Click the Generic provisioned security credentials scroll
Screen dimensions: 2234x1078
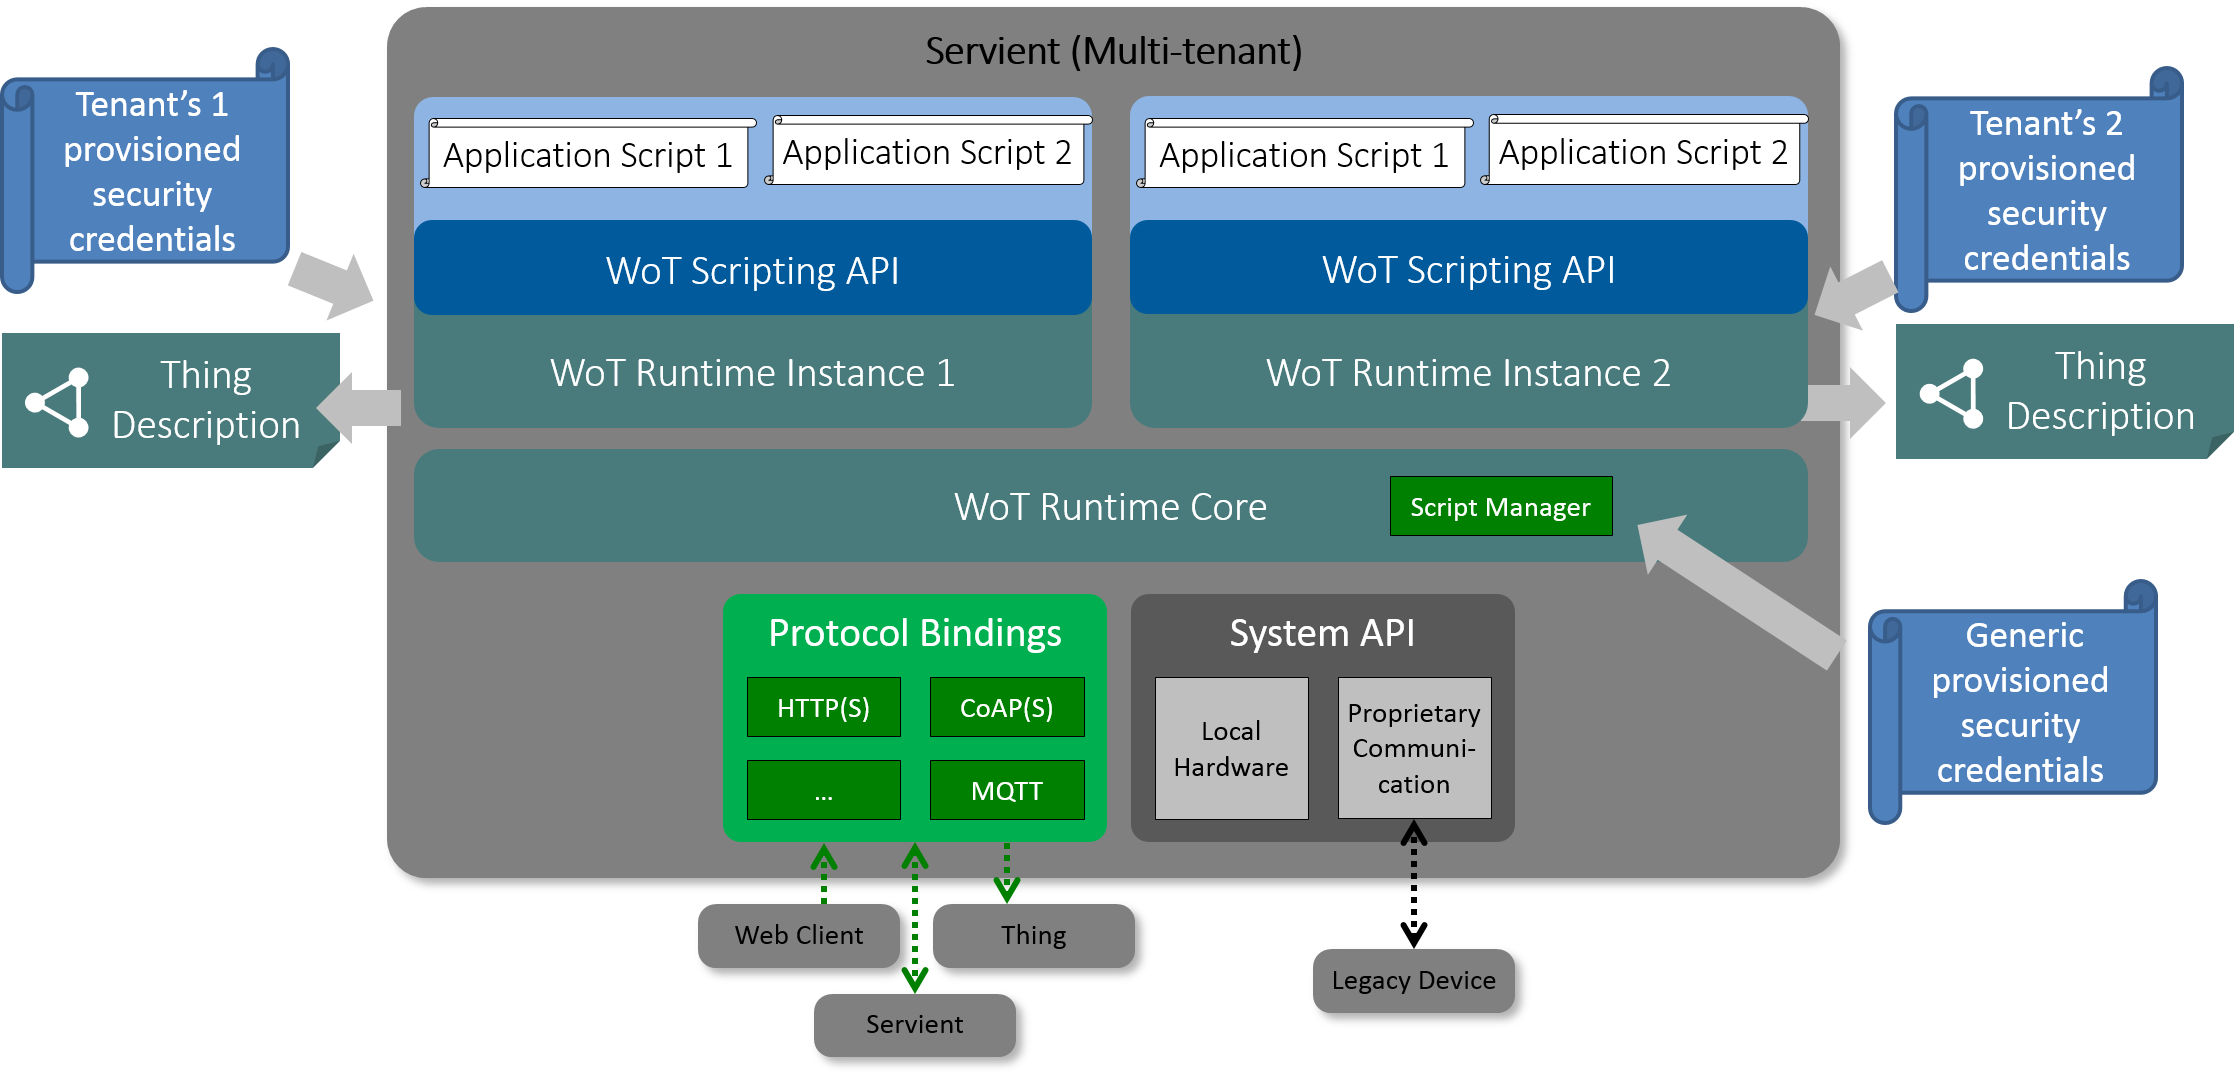click(x=2019, y=703)
